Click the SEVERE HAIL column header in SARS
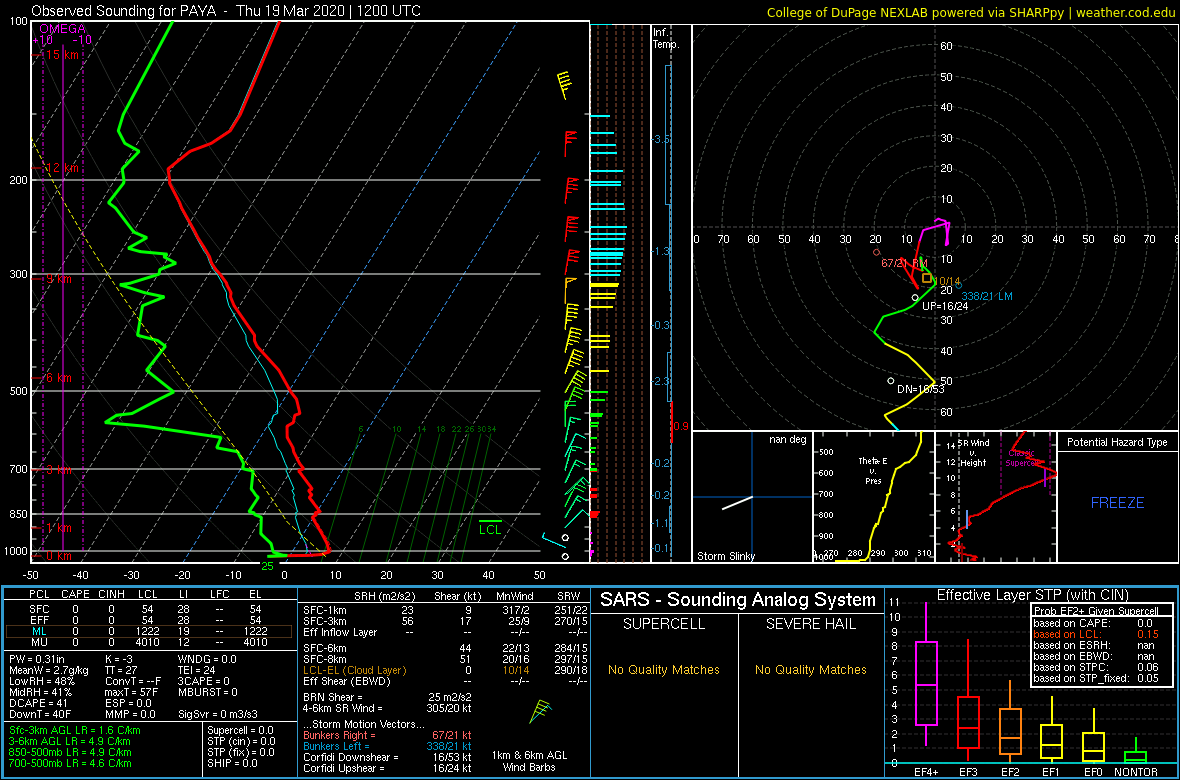The image size is (1180, 780). point(812,624)
